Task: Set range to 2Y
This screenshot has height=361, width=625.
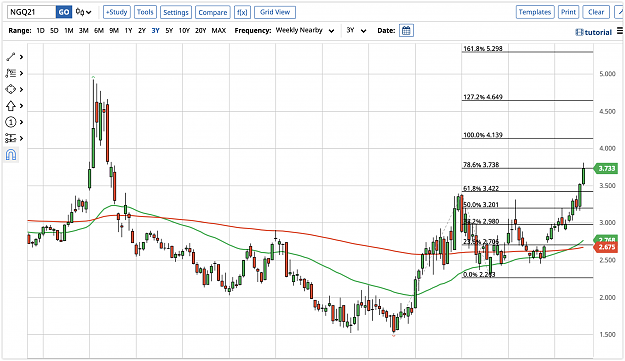Action: 142,31
